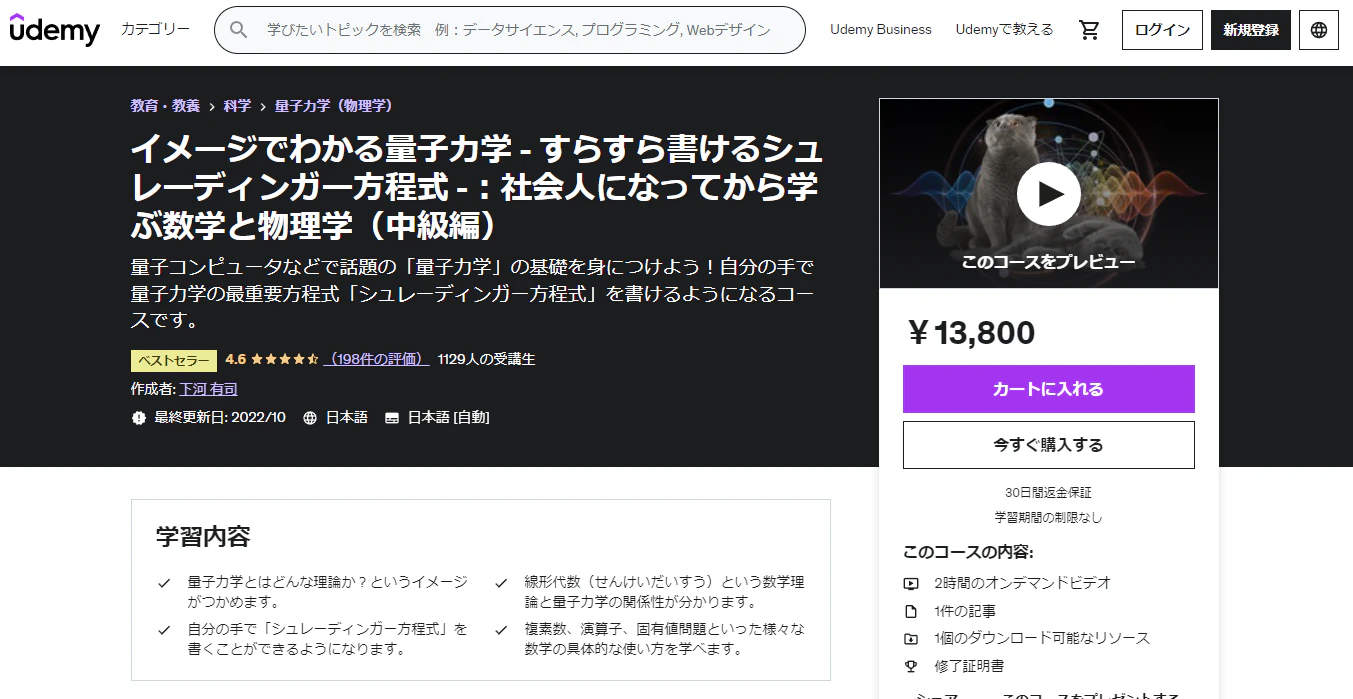The image size is (1353, 699).
Task: Click the 学習内容 heading
Action: point(203,536)
